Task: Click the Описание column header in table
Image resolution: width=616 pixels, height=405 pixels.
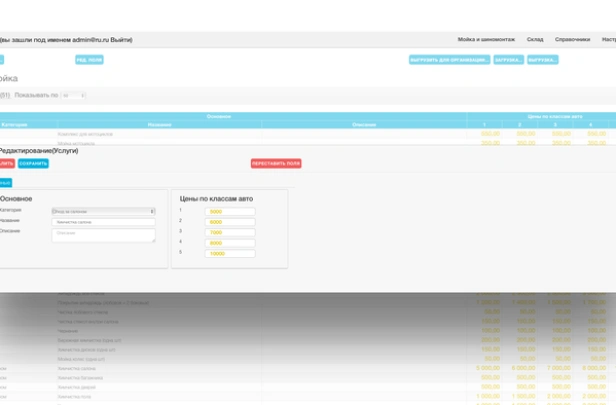Action: coord(364,125)
